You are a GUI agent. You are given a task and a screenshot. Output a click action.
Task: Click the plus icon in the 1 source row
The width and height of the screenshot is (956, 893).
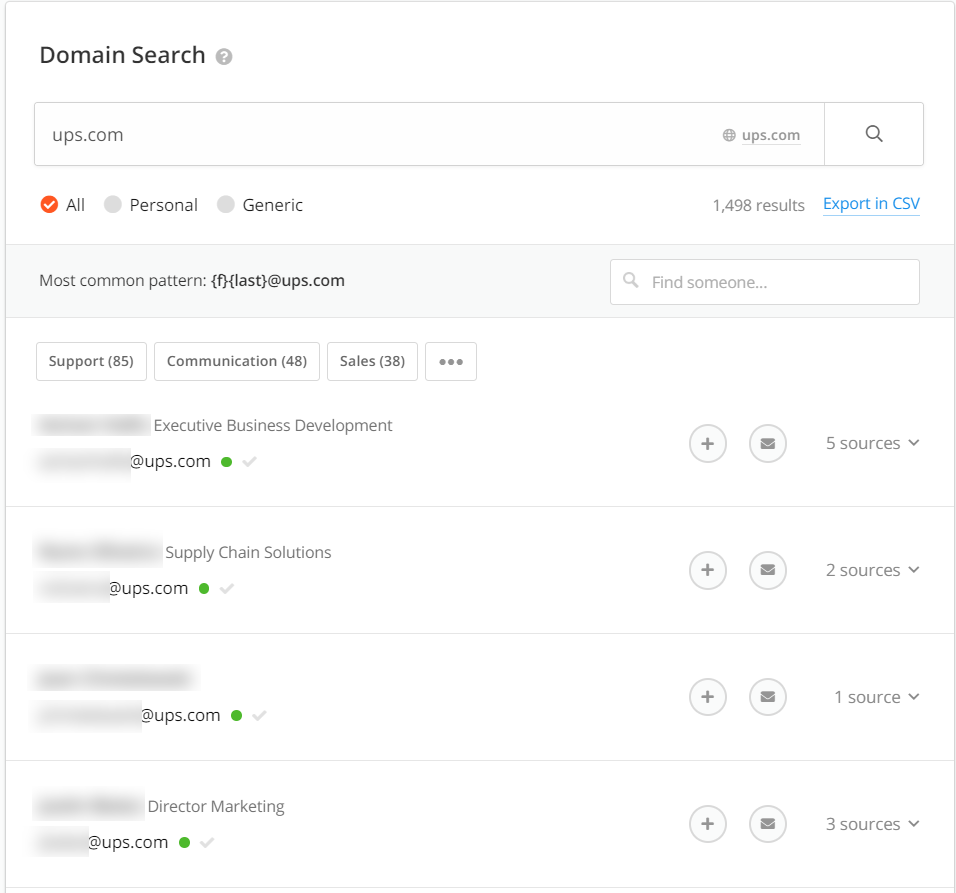[x=707, y=697]
